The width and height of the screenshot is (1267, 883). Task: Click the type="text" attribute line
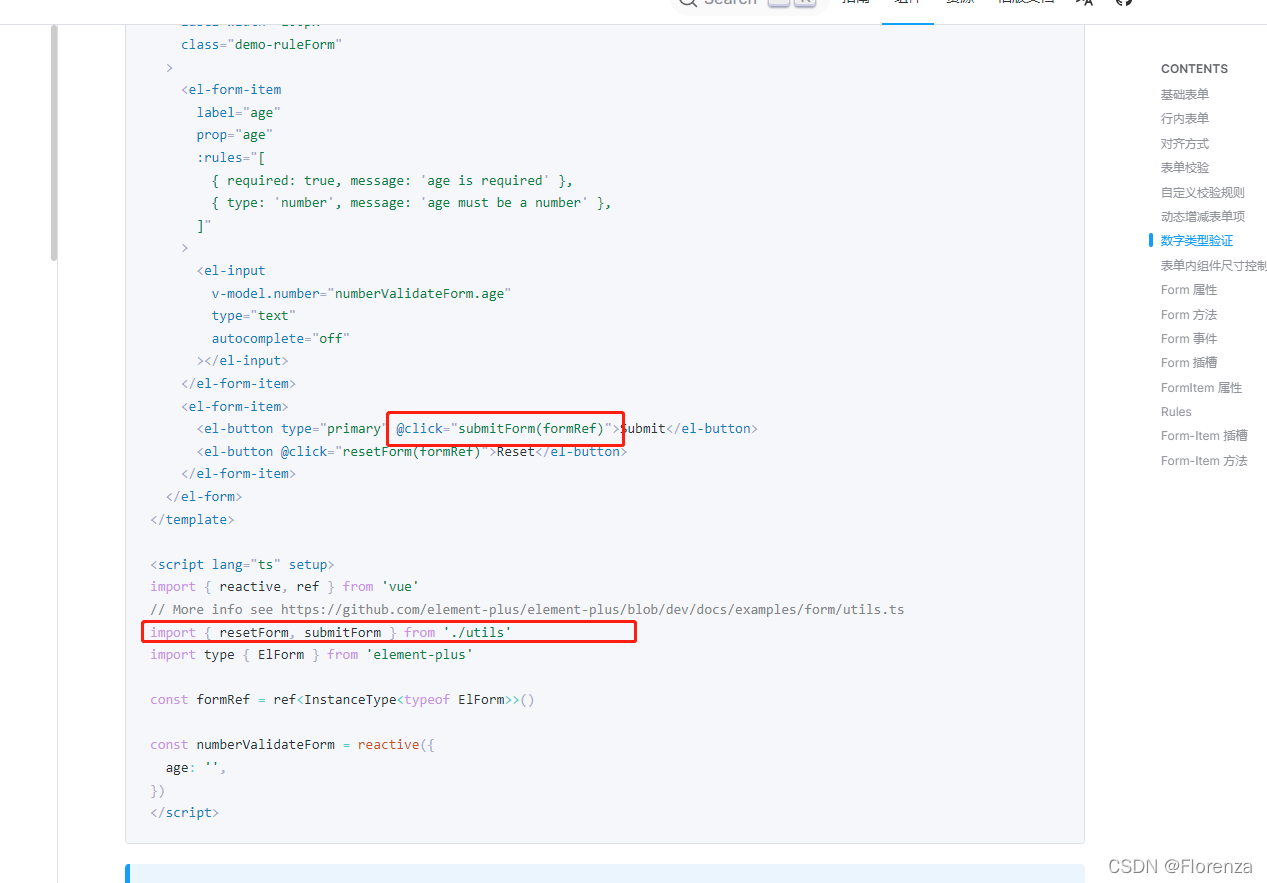pos(253,316)
